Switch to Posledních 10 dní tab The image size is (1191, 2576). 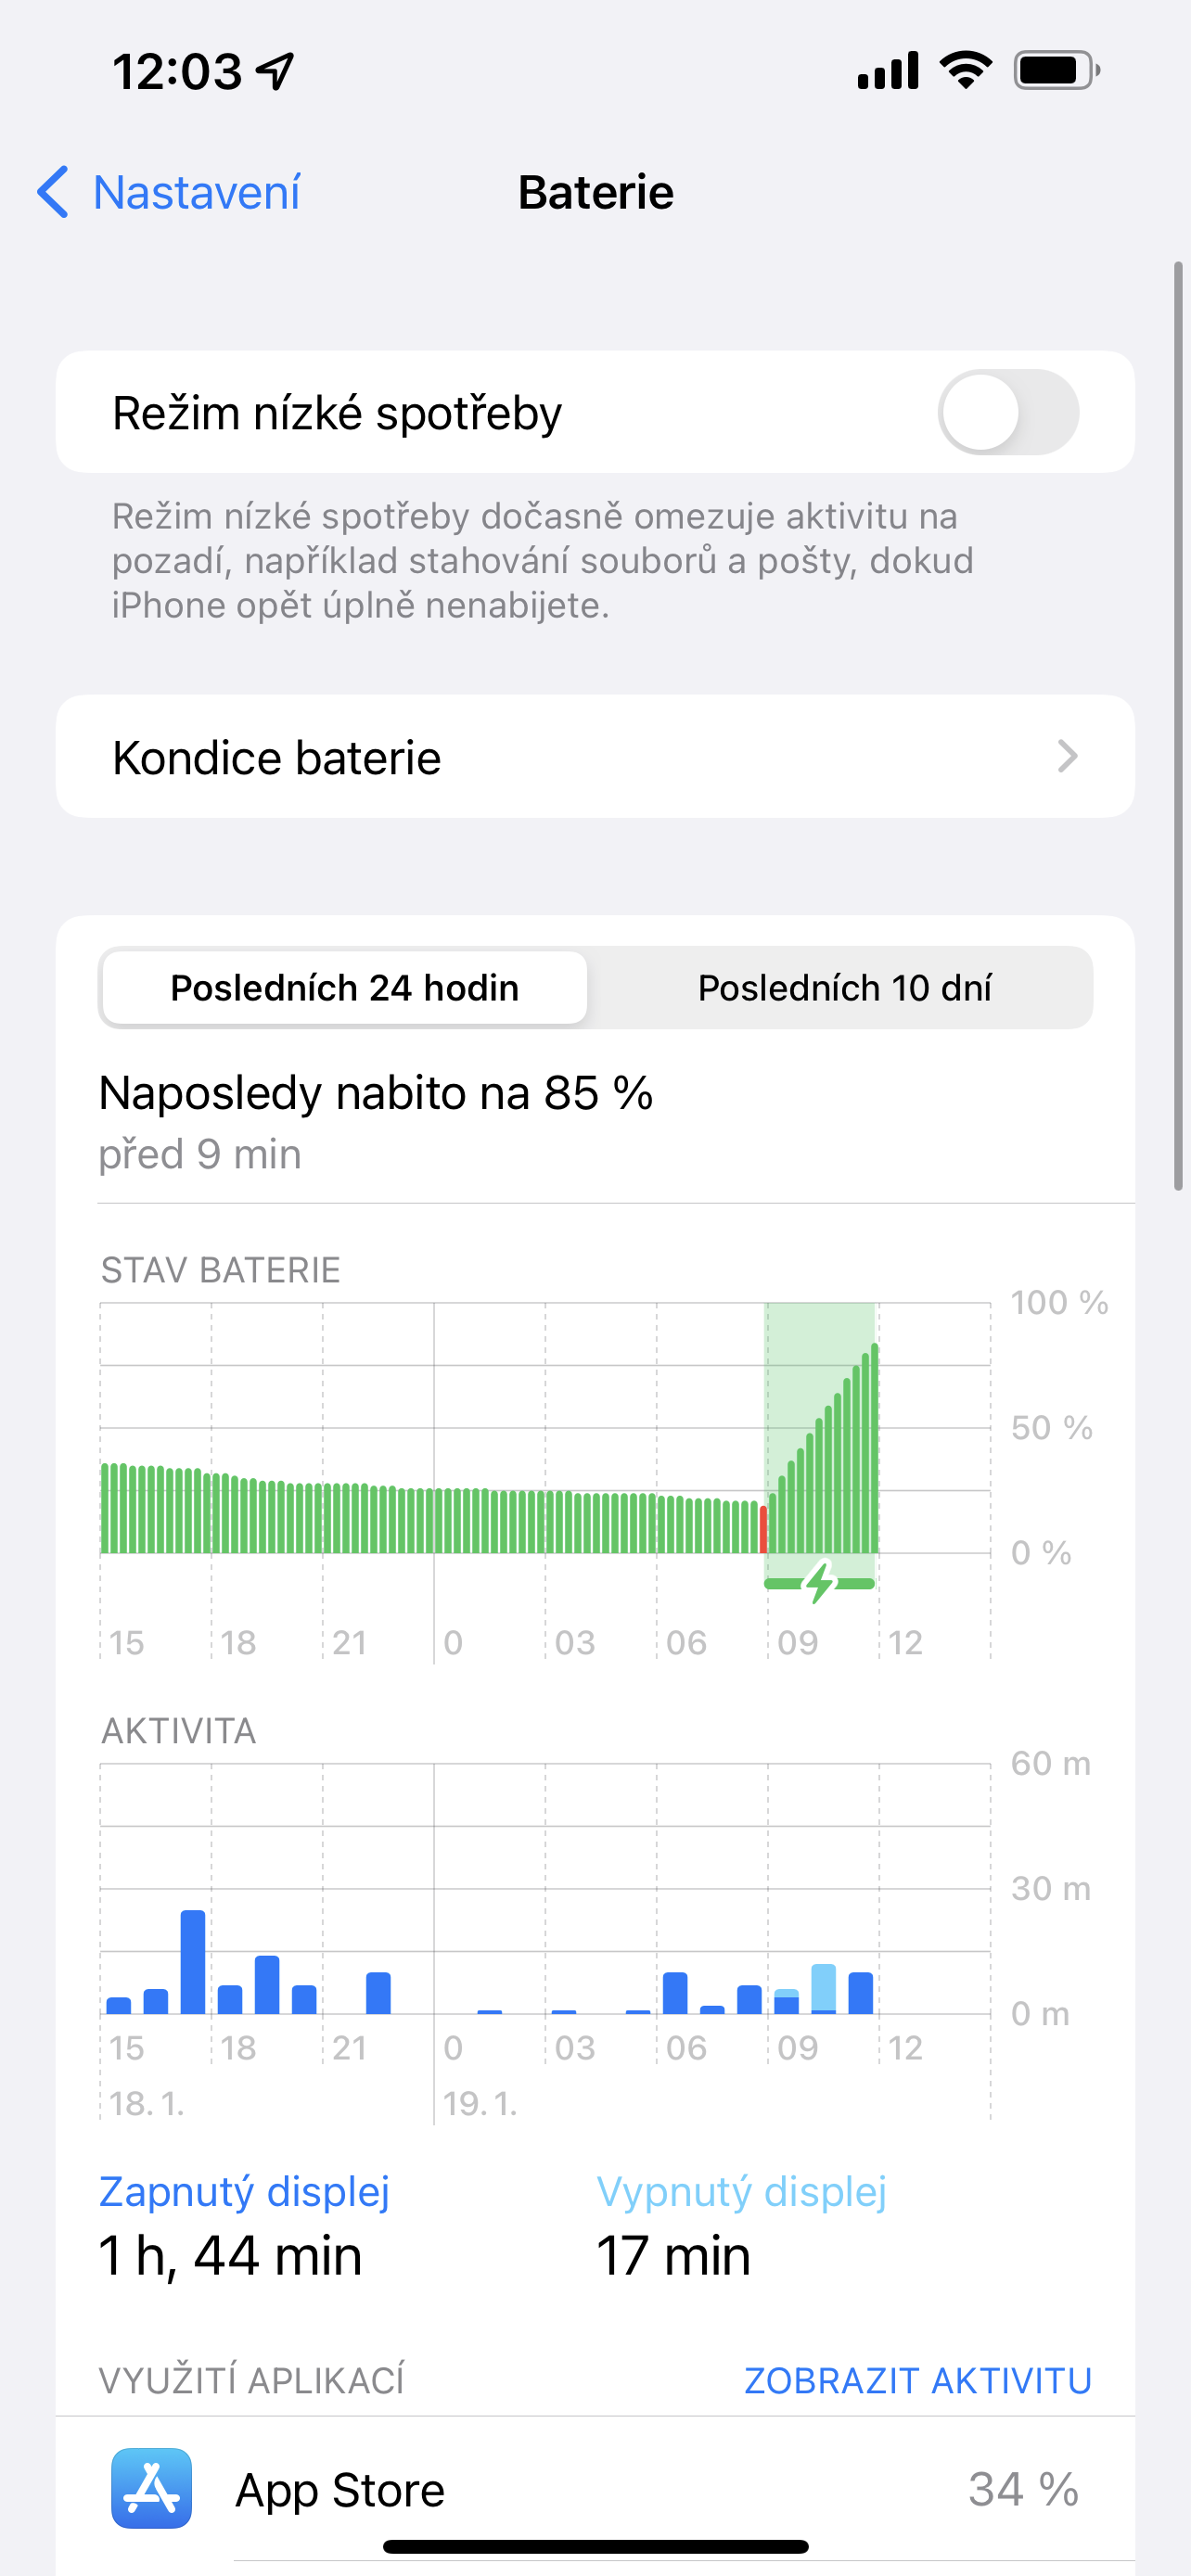tap(844, 988)
